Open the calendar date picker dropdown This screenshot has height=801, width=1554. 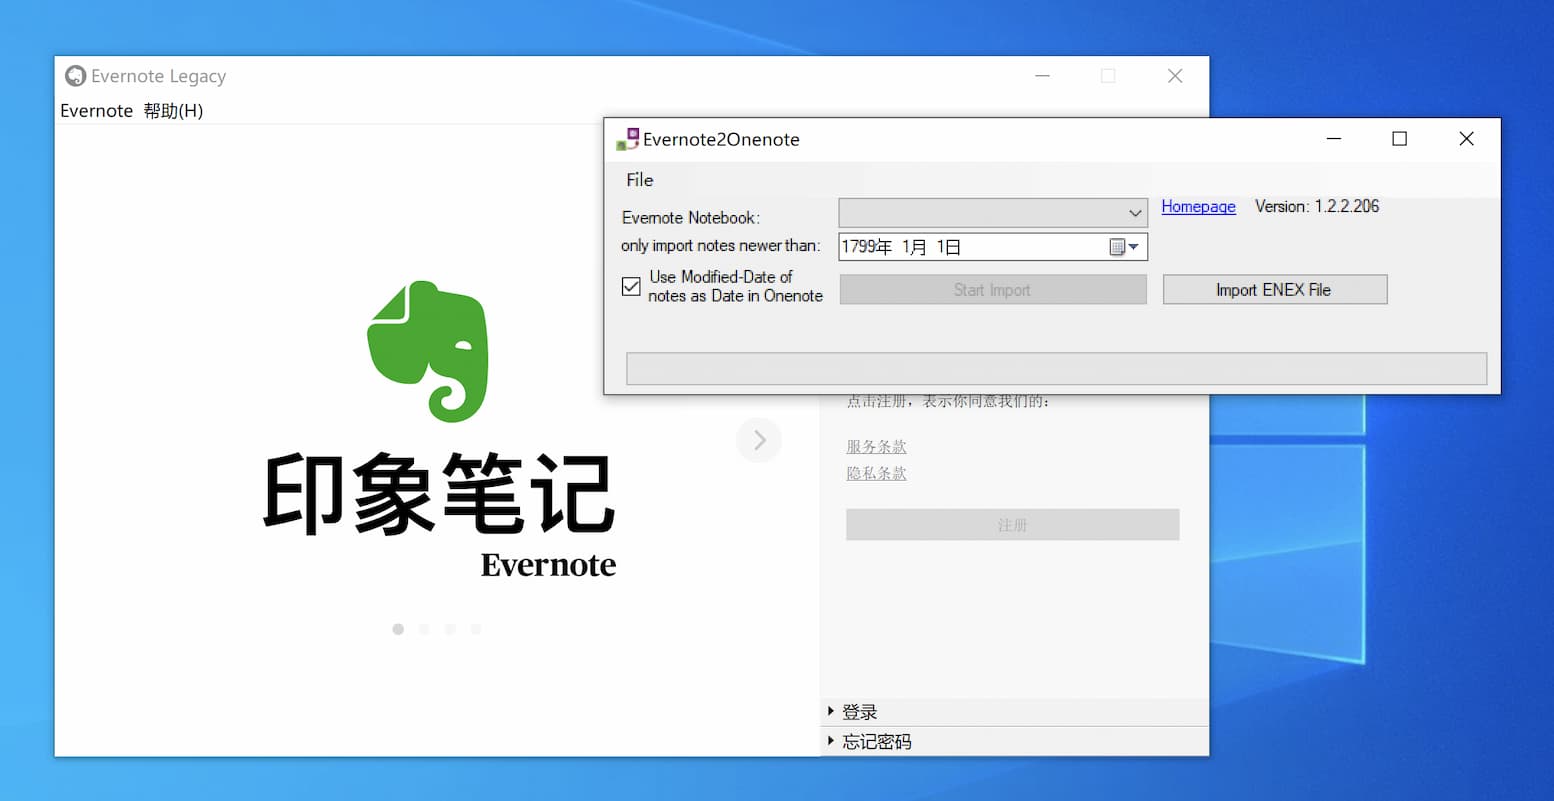(1124, 247)
